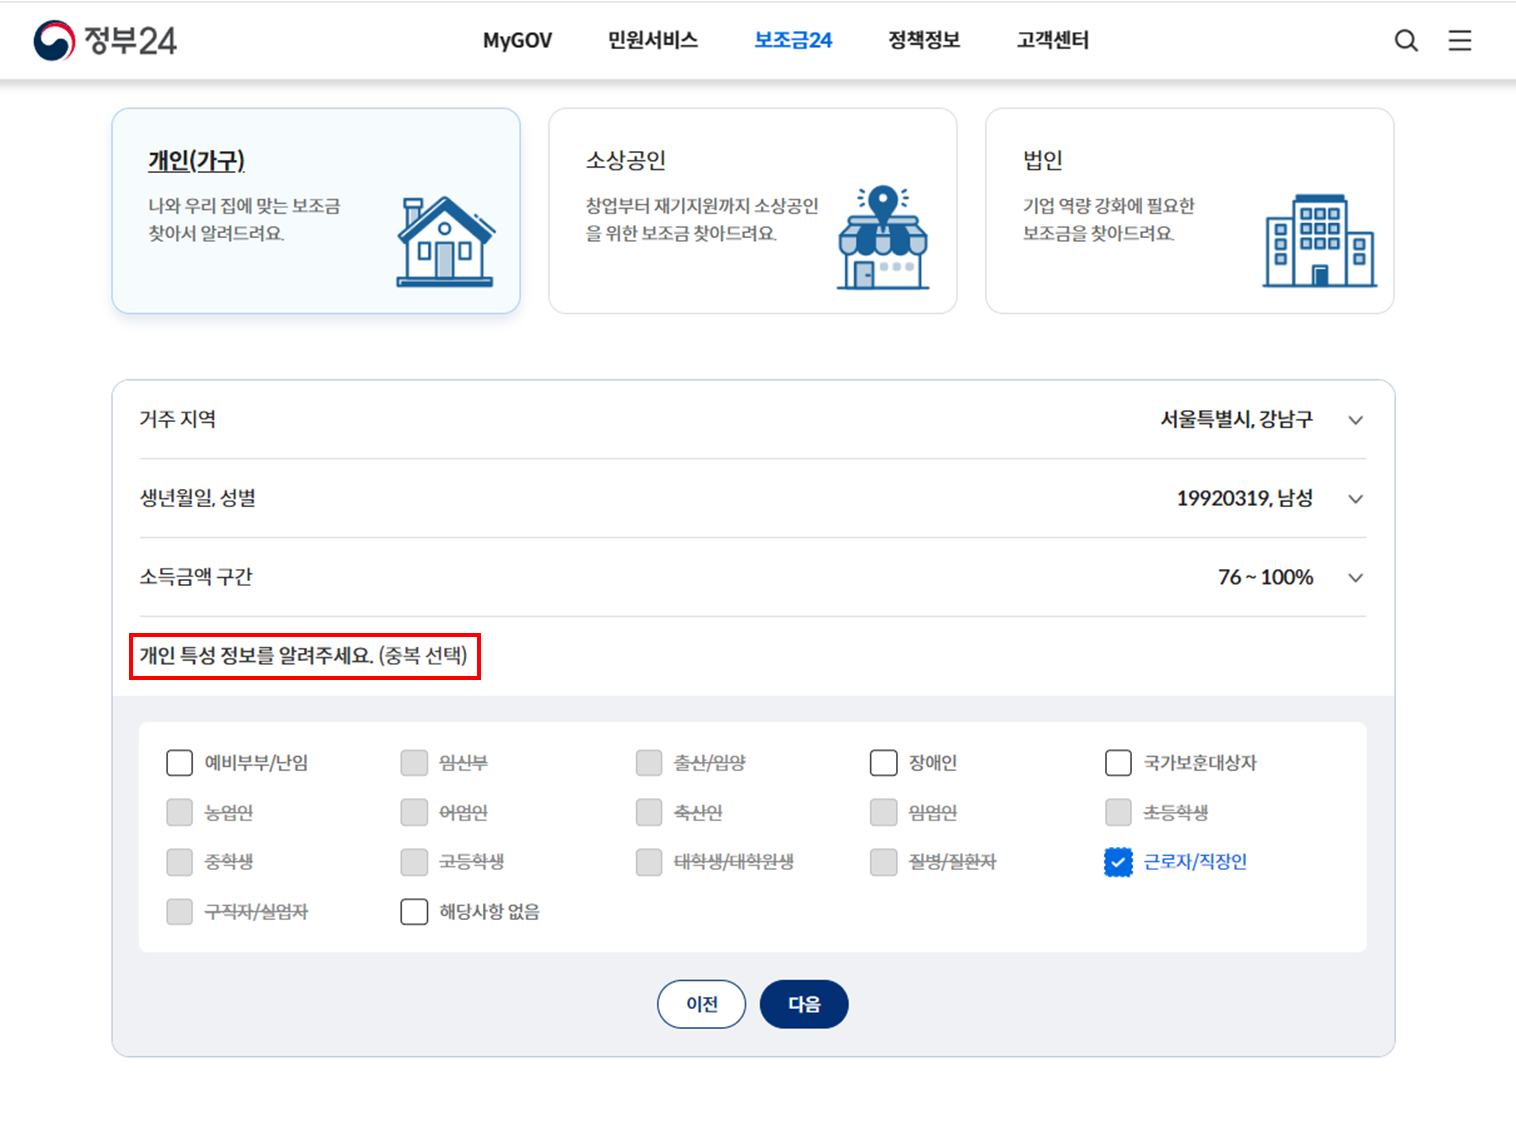Click the storefront icon on 소상공인 card
1516x1125 pixels.
884,237
